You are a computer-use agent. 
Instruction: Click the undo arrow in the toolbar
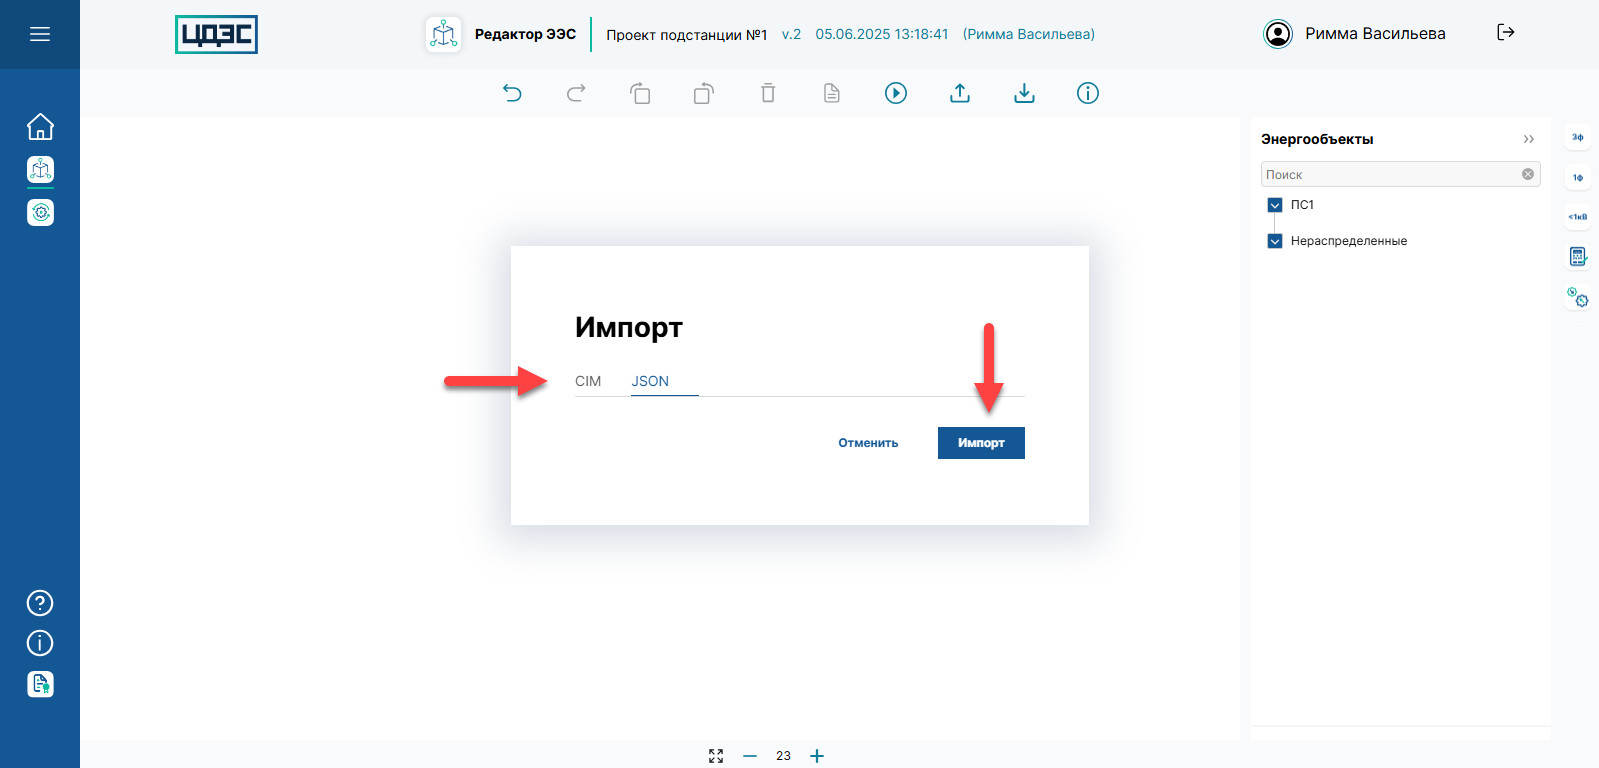pos(512,93)
